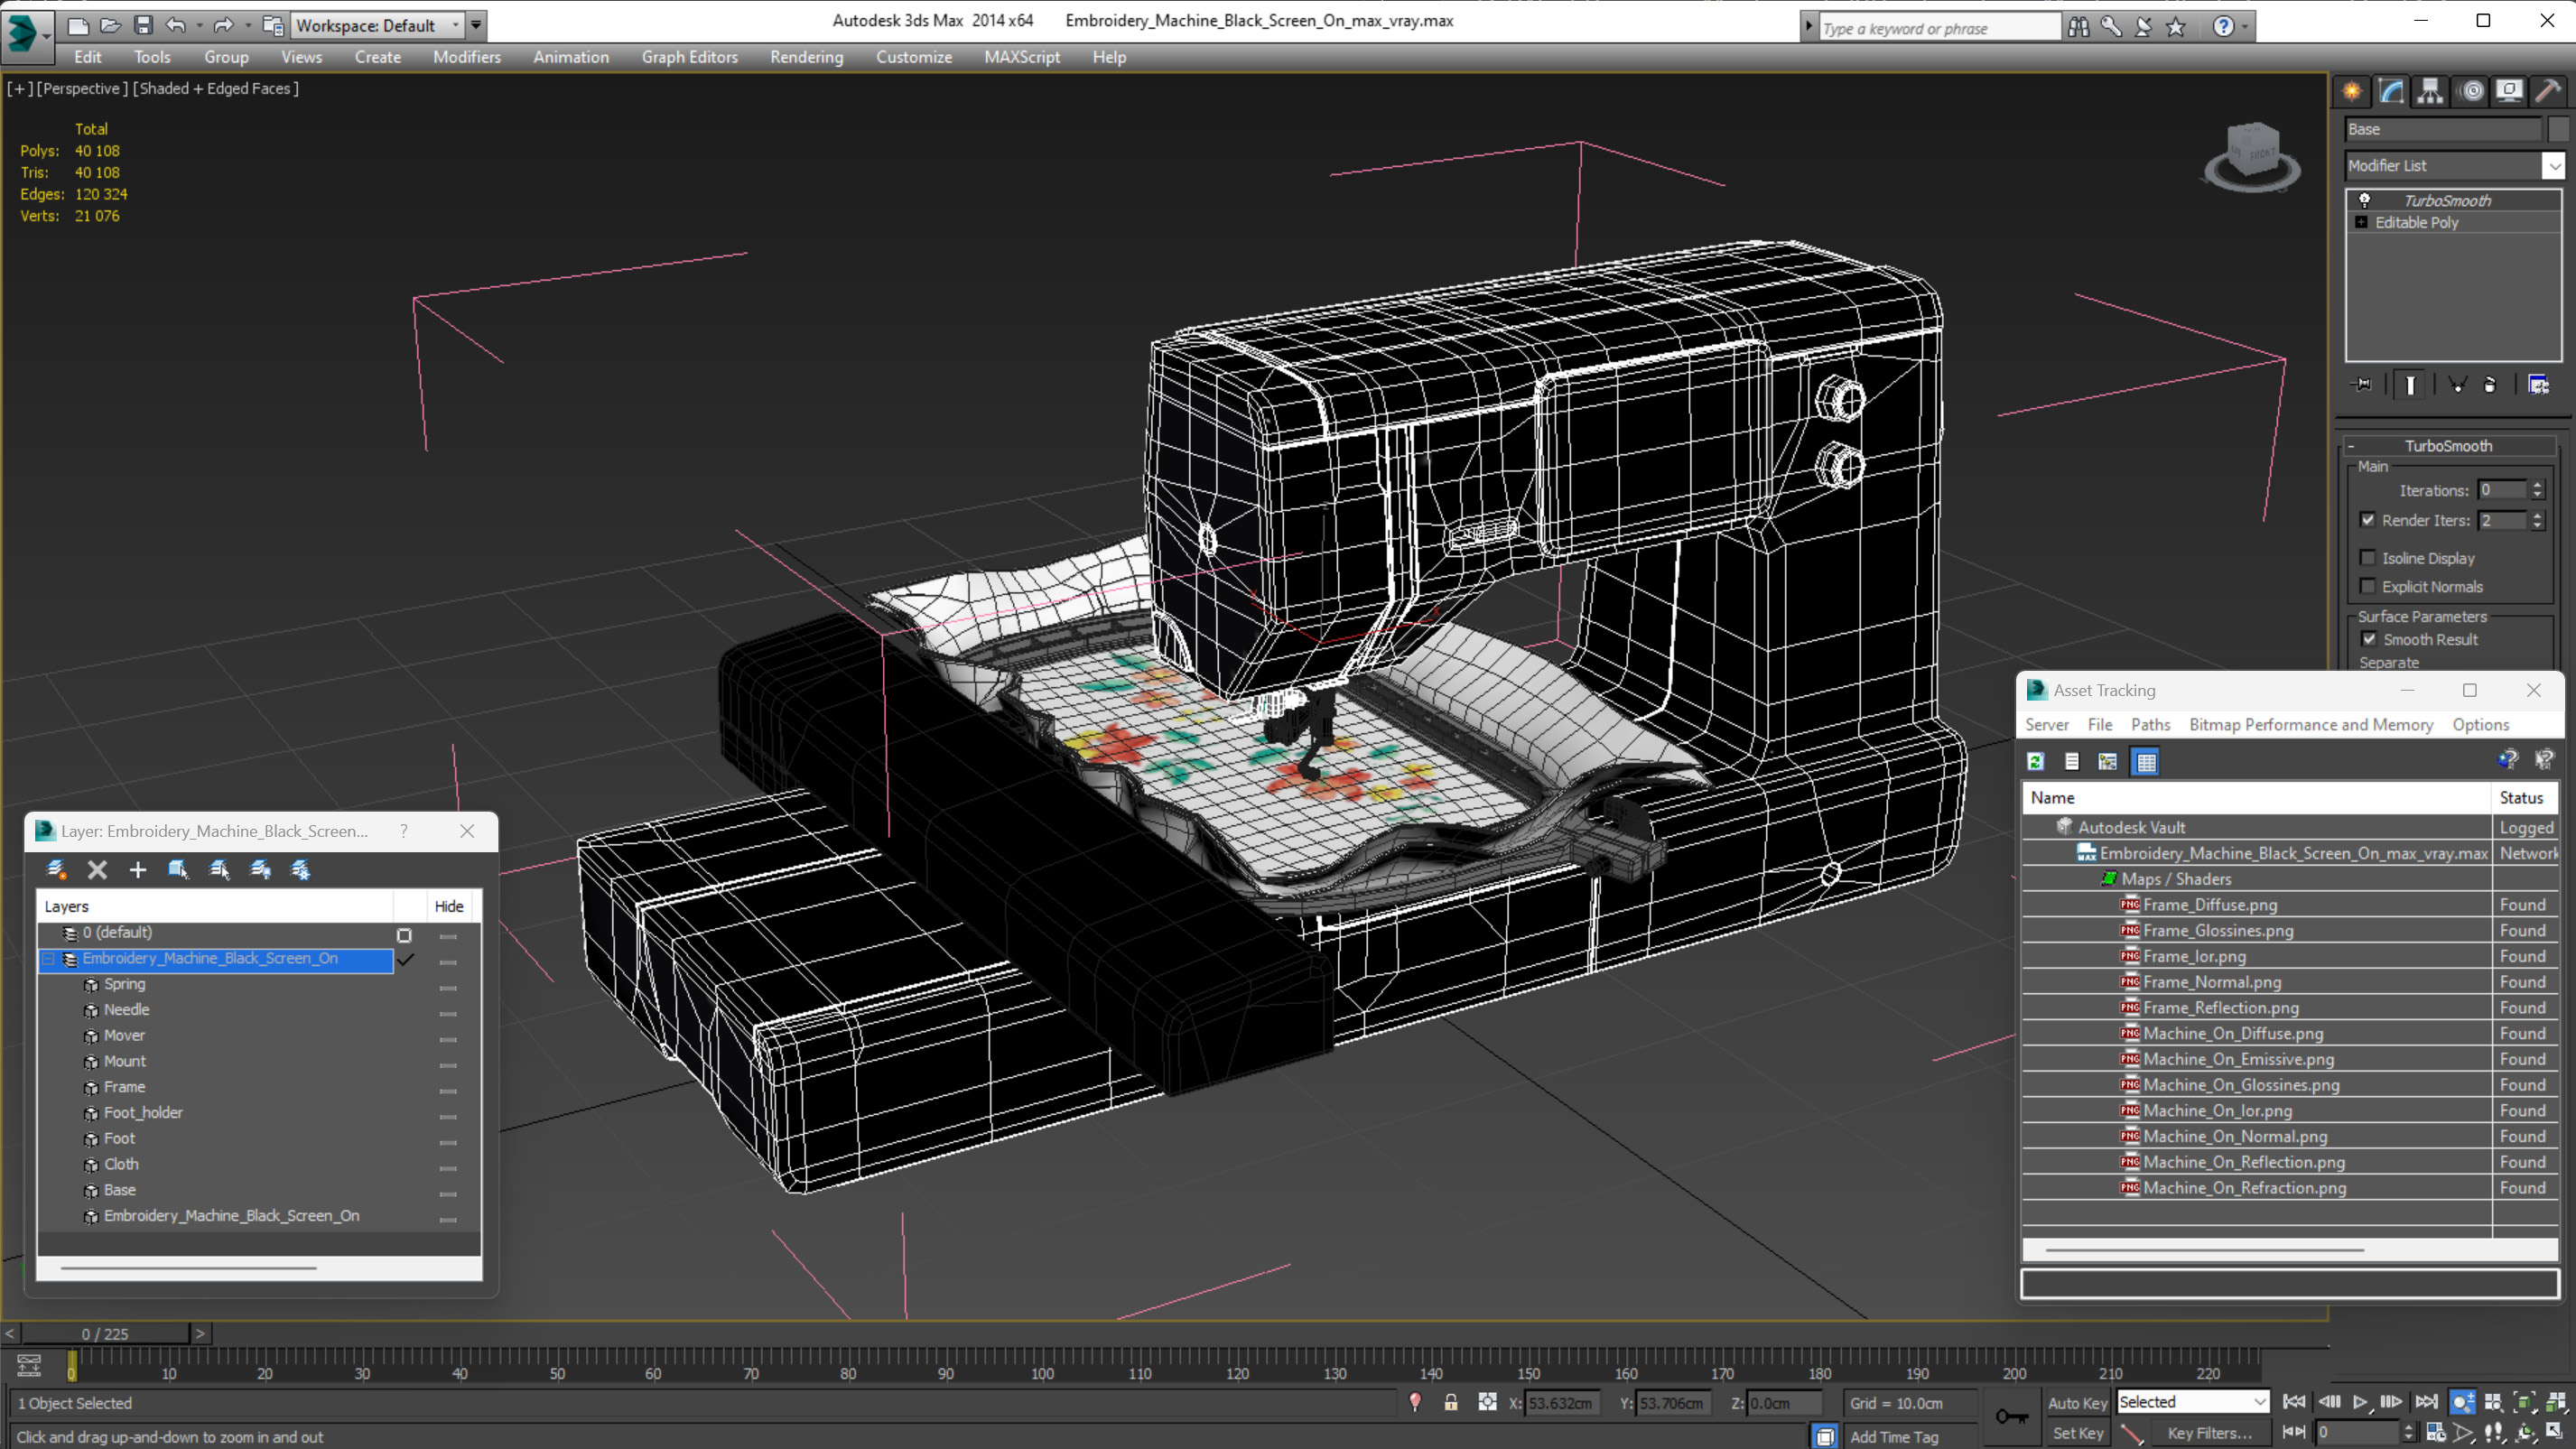Screen dimensions: 2576x1449
Task: Open the Paths menu in Asset Tracking
Action: (x=2149, y=724)
